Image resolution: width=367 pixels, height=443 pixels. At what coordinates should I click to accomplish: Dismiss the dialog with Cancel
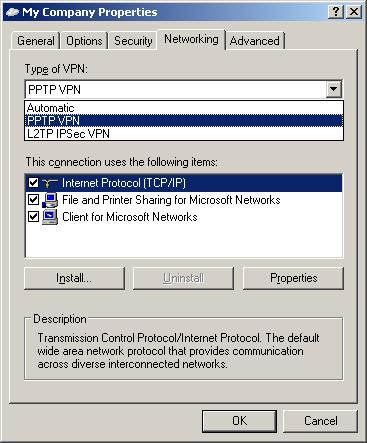(x=320, y=421)
